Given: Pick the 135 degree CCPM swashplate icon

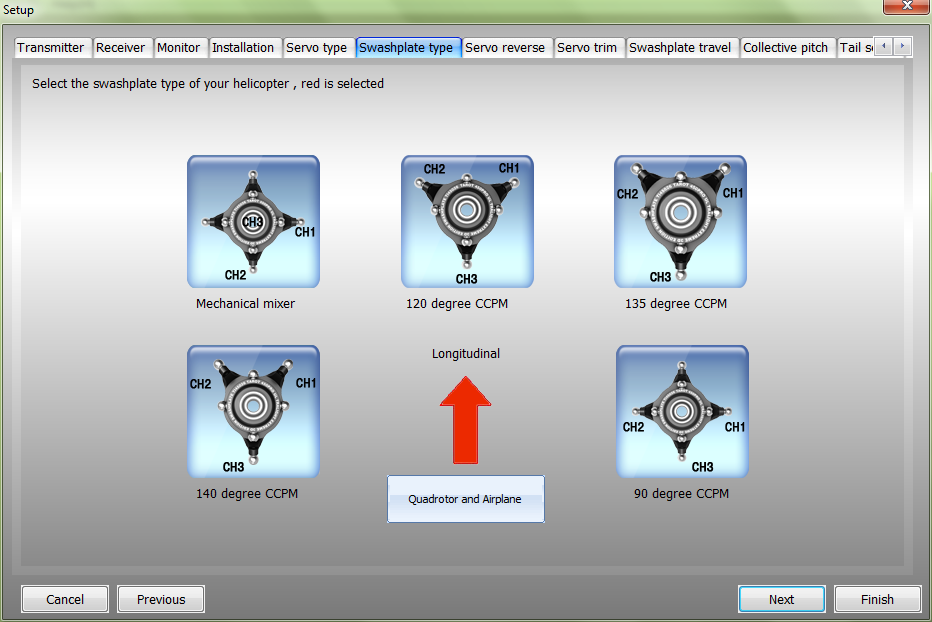Looking at the screenshot, I should click(x=680, y=222).
